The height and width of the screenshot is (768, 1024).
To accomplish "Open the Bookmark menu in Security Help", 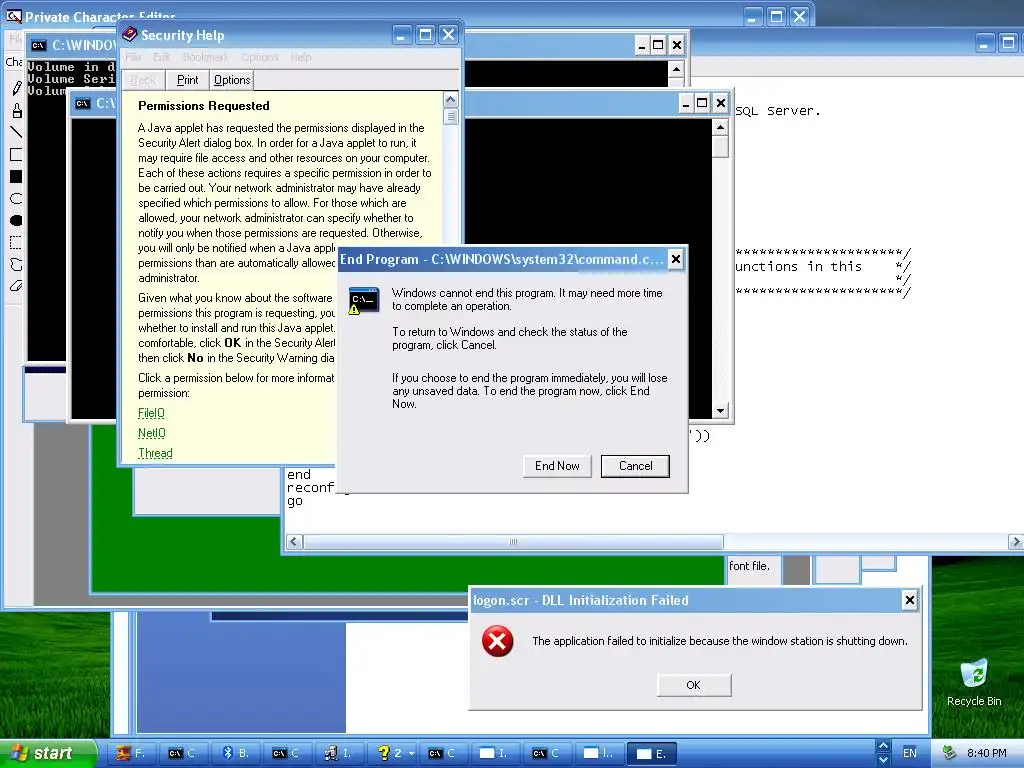I will pos(206,57).
